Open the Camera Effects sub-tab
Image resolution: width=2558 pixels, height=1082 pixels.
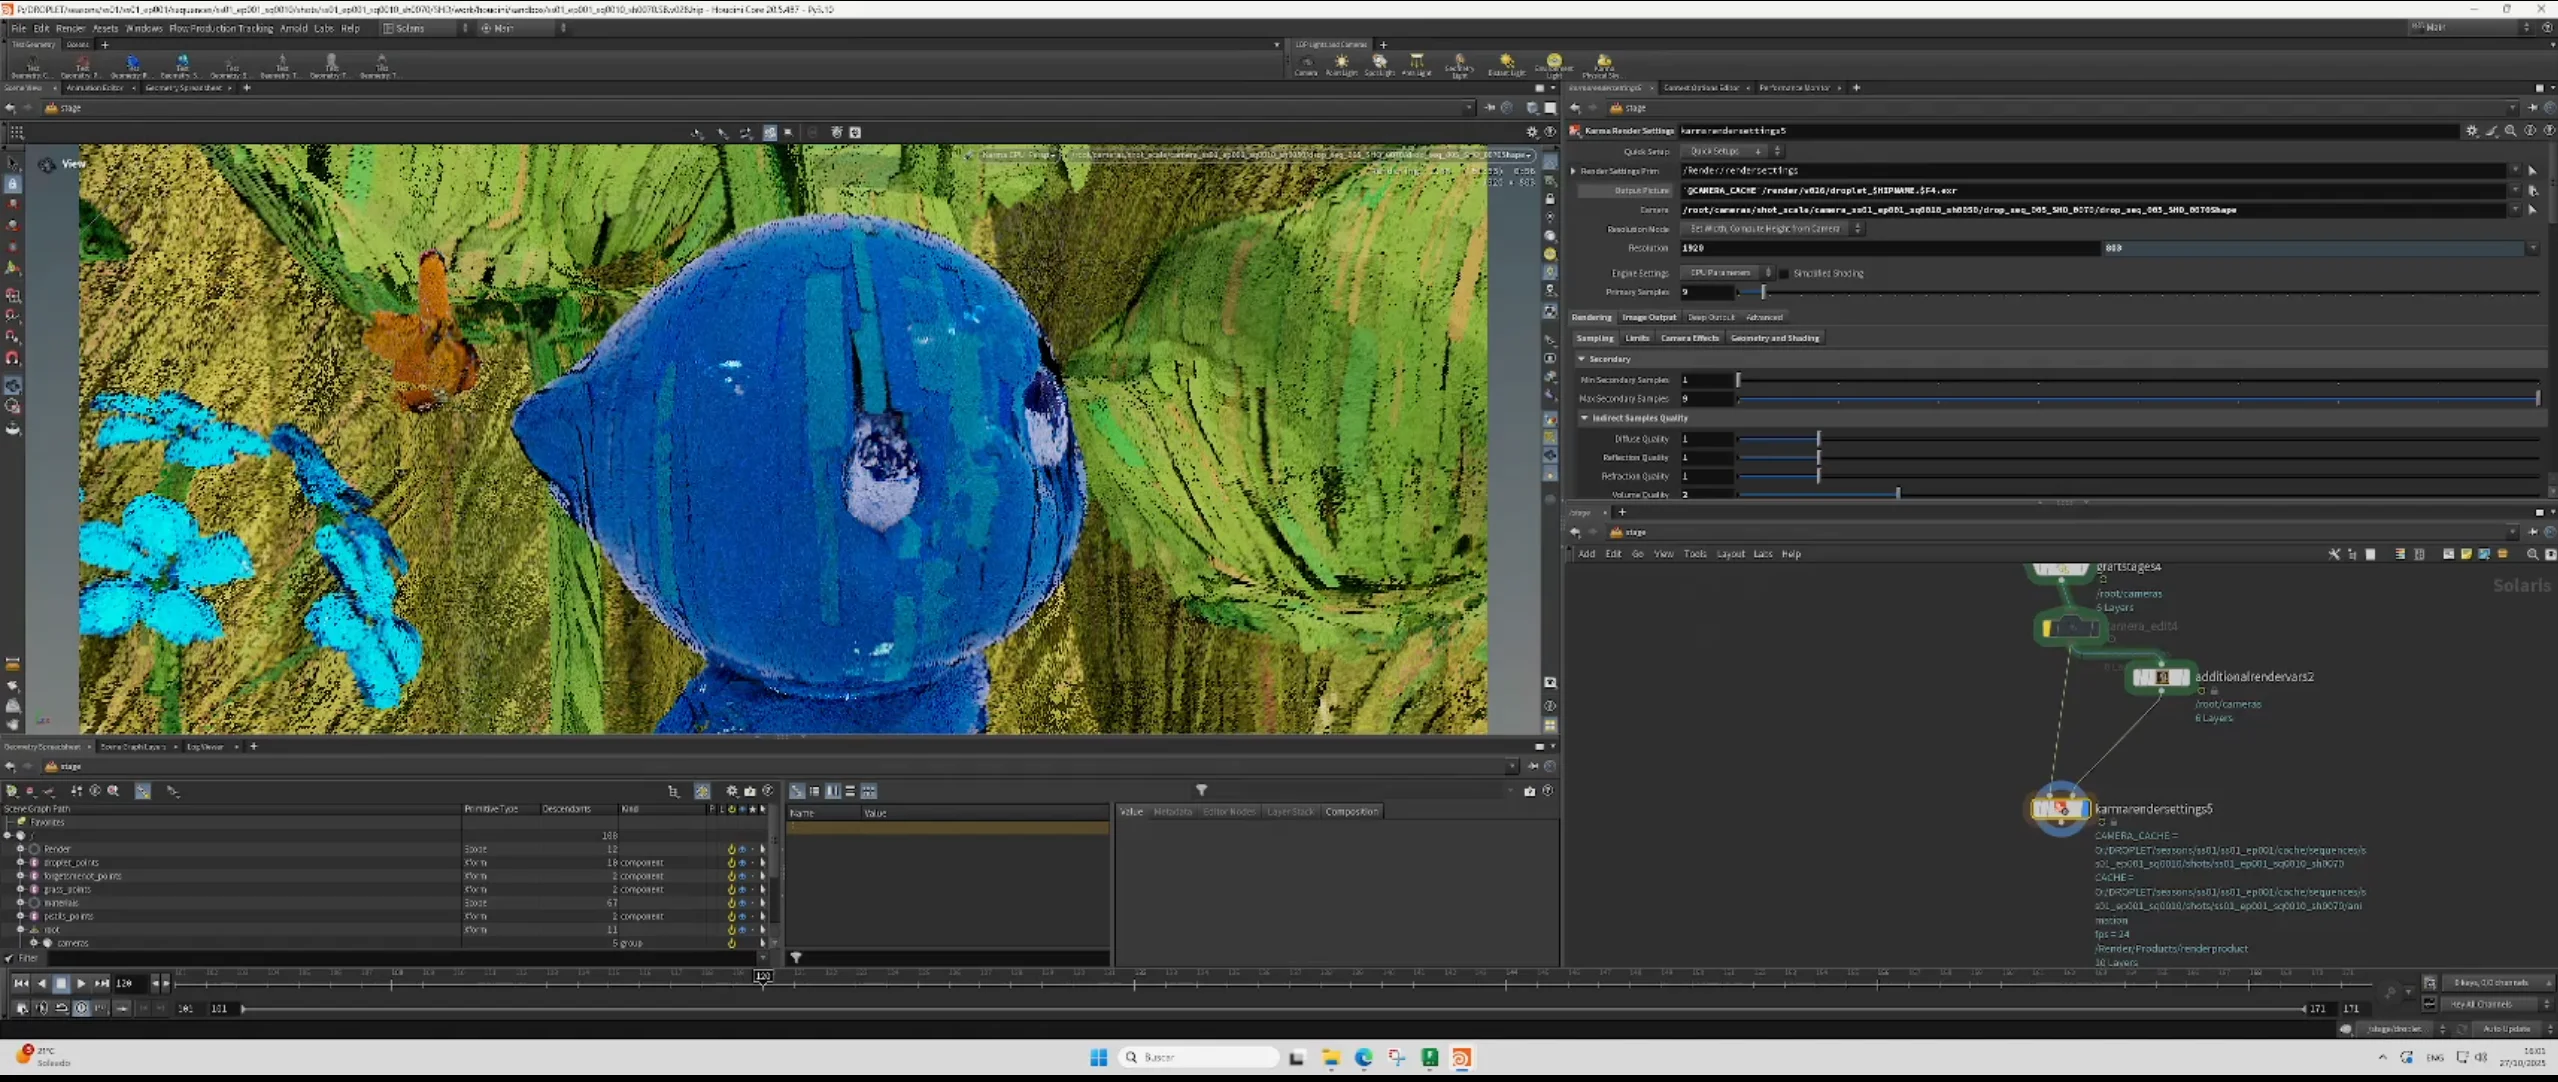click(1689, 338)
